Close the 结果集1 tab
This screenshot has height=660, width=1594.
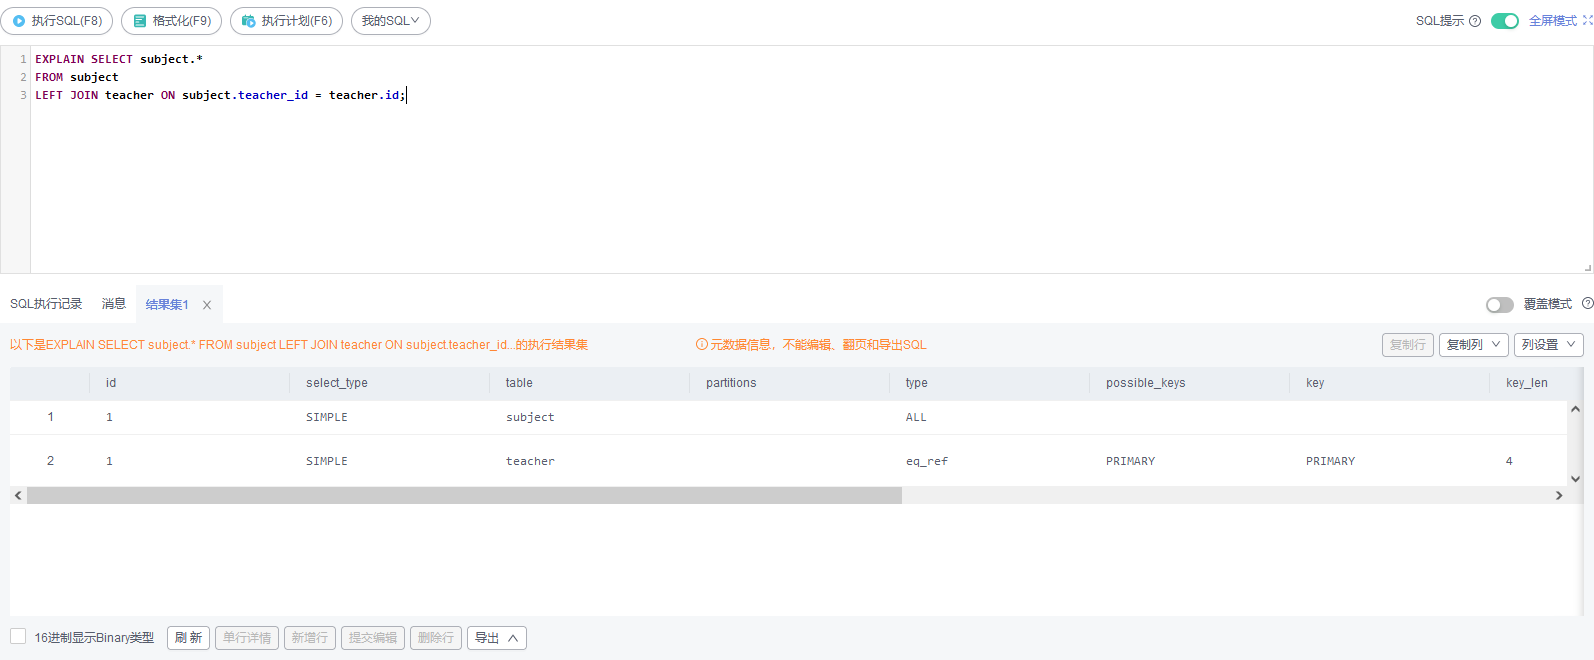point(207,305)
